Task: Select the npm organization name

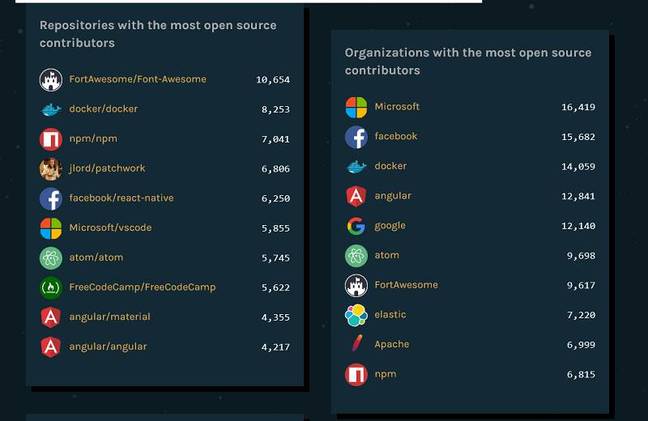Action: pos(385,374)
